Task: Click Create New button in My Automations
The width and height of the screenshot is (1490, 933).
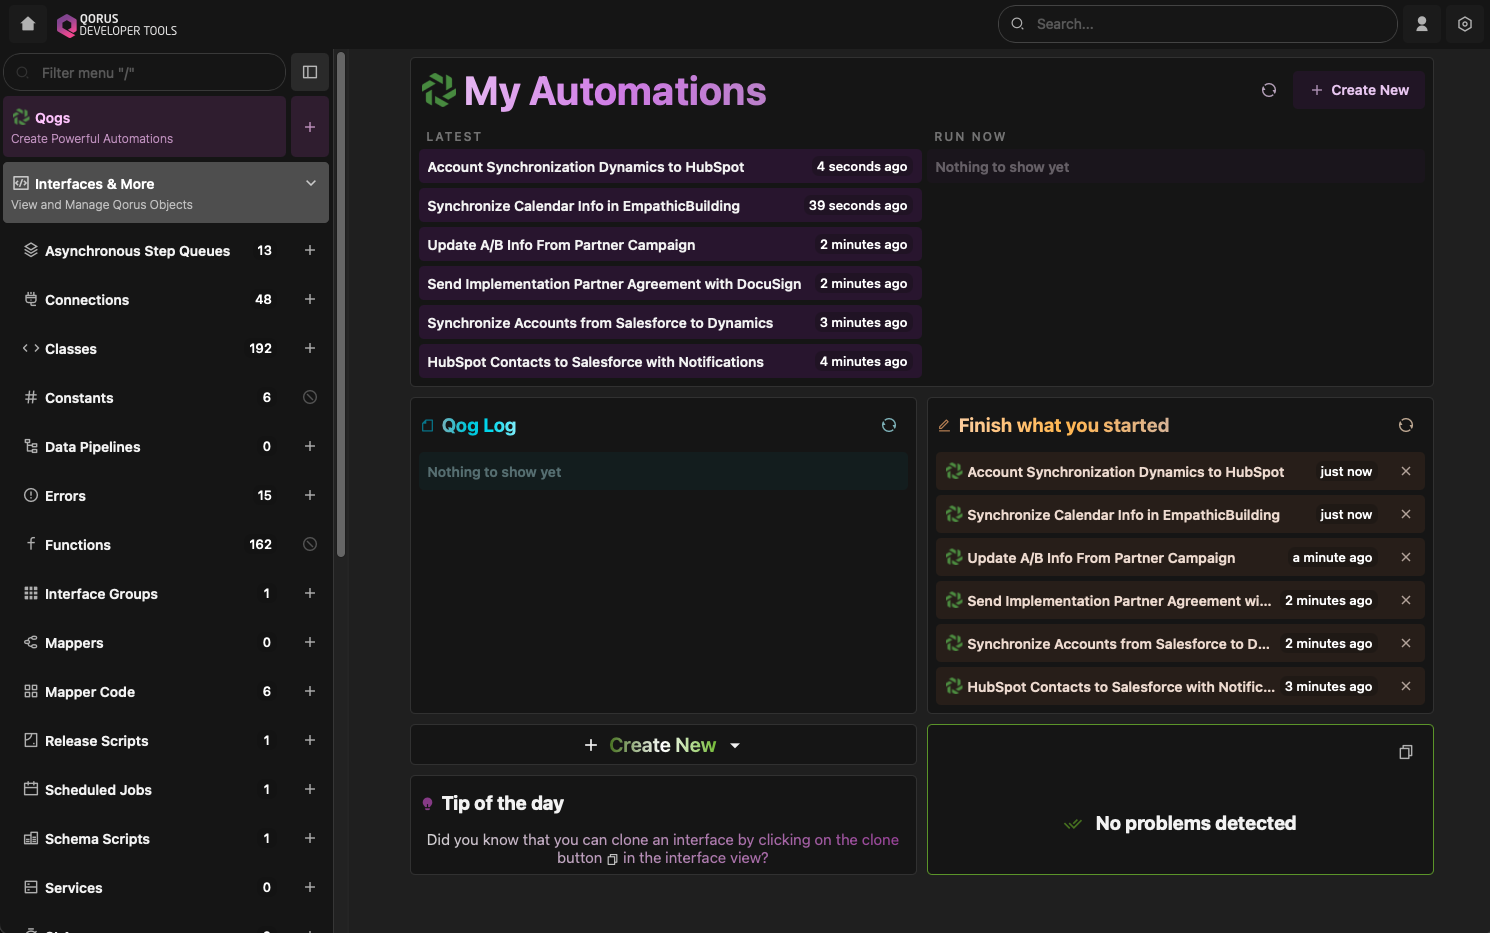Action: click(x=1359, y=90)
